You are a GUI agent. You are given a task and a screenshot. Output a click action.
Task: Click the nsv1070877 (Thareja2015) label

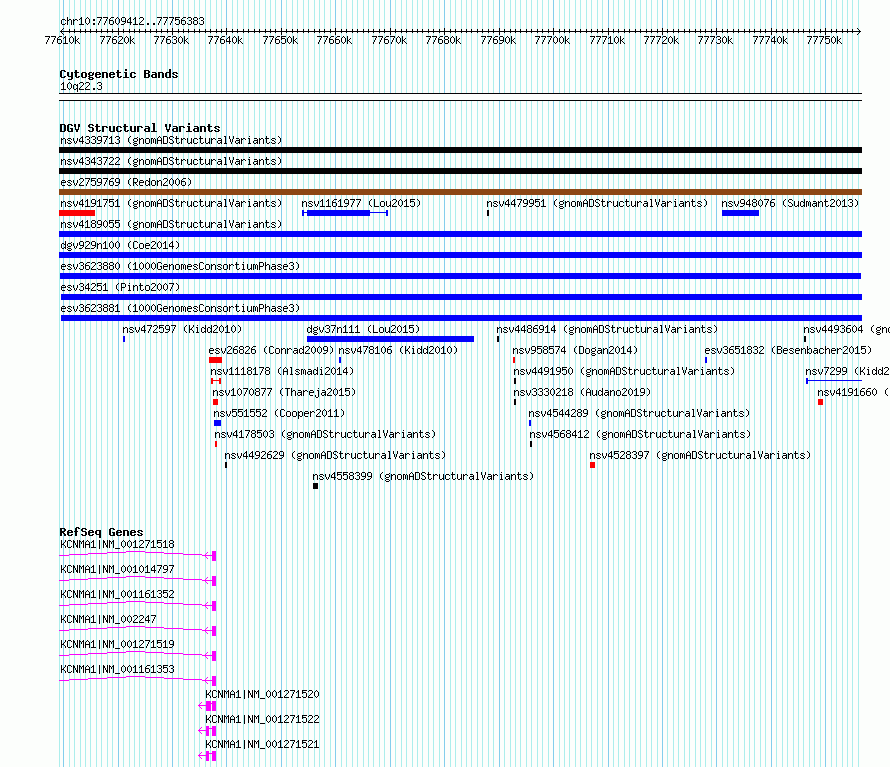click(284, 392)
